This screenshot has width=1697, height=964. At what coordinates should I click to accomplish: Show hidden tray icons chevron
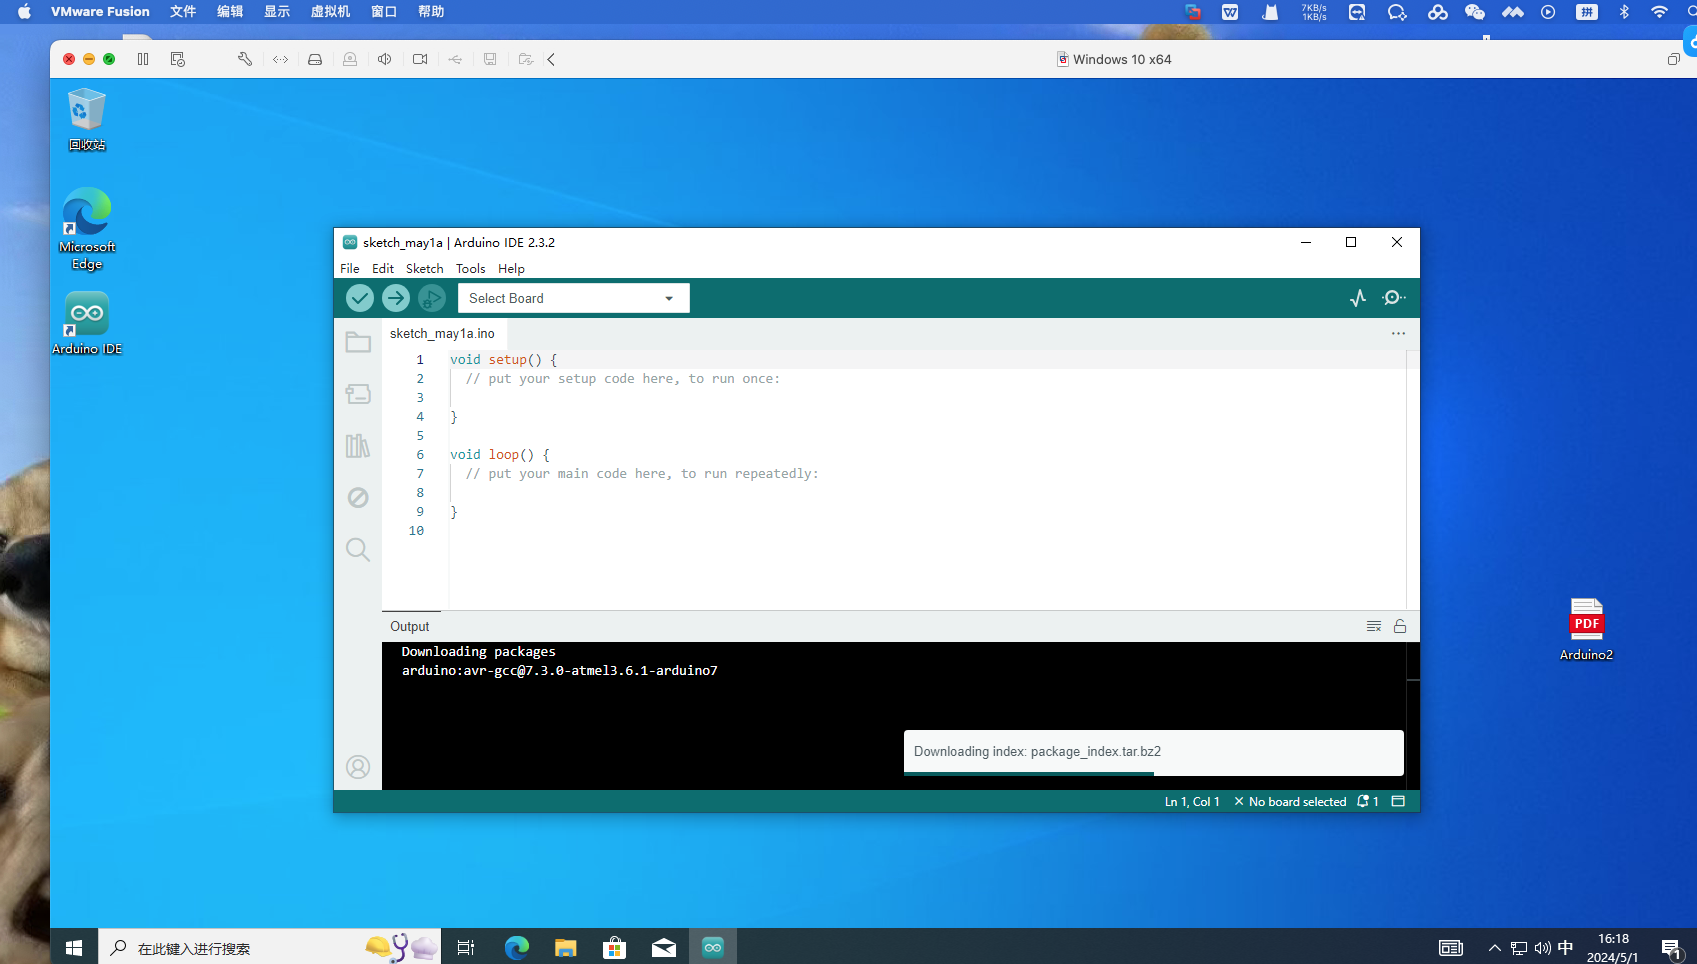point(1494,948)
